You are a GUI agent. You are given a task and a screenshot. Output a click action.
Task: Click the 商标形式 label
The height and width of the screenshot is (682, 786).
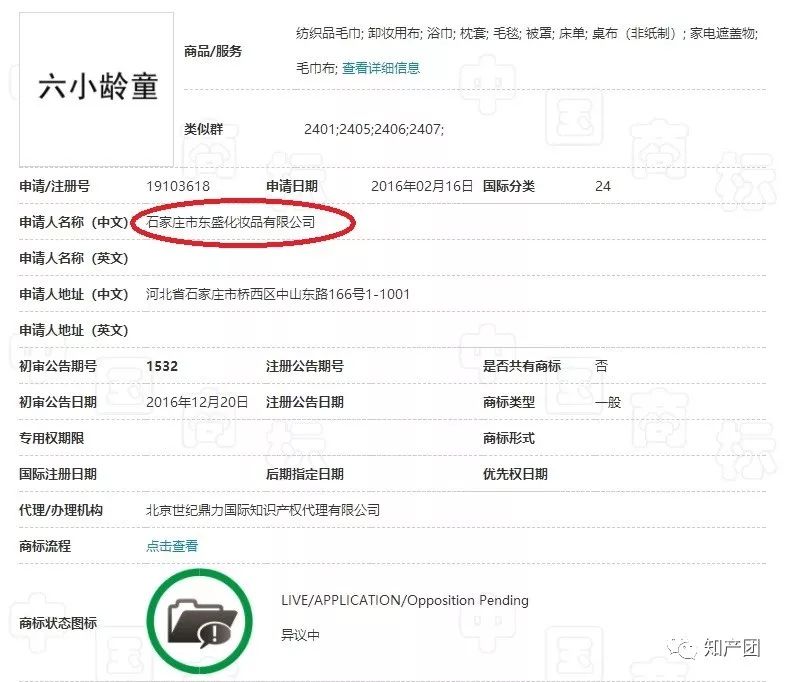(x=509, y=438)
